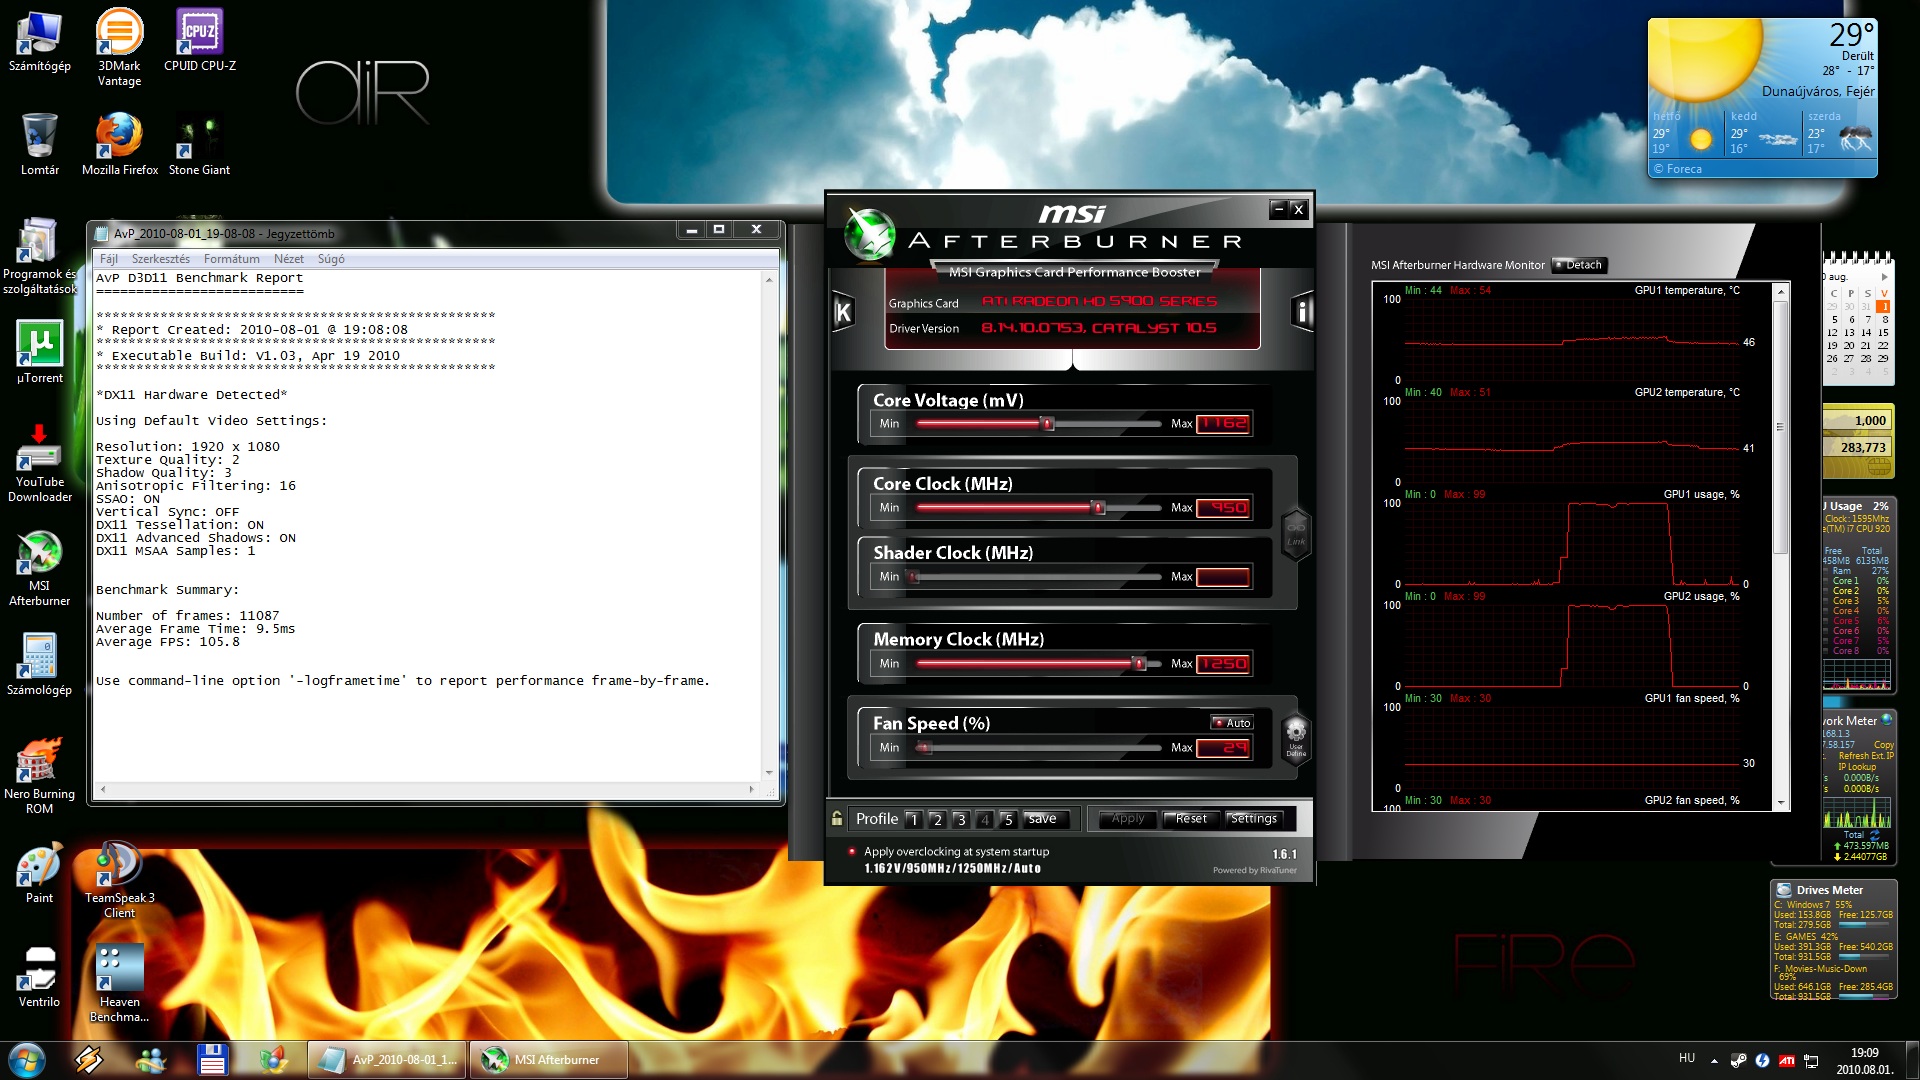
Task: Open the Lomtár recycle bin
Action: (40, 145)
